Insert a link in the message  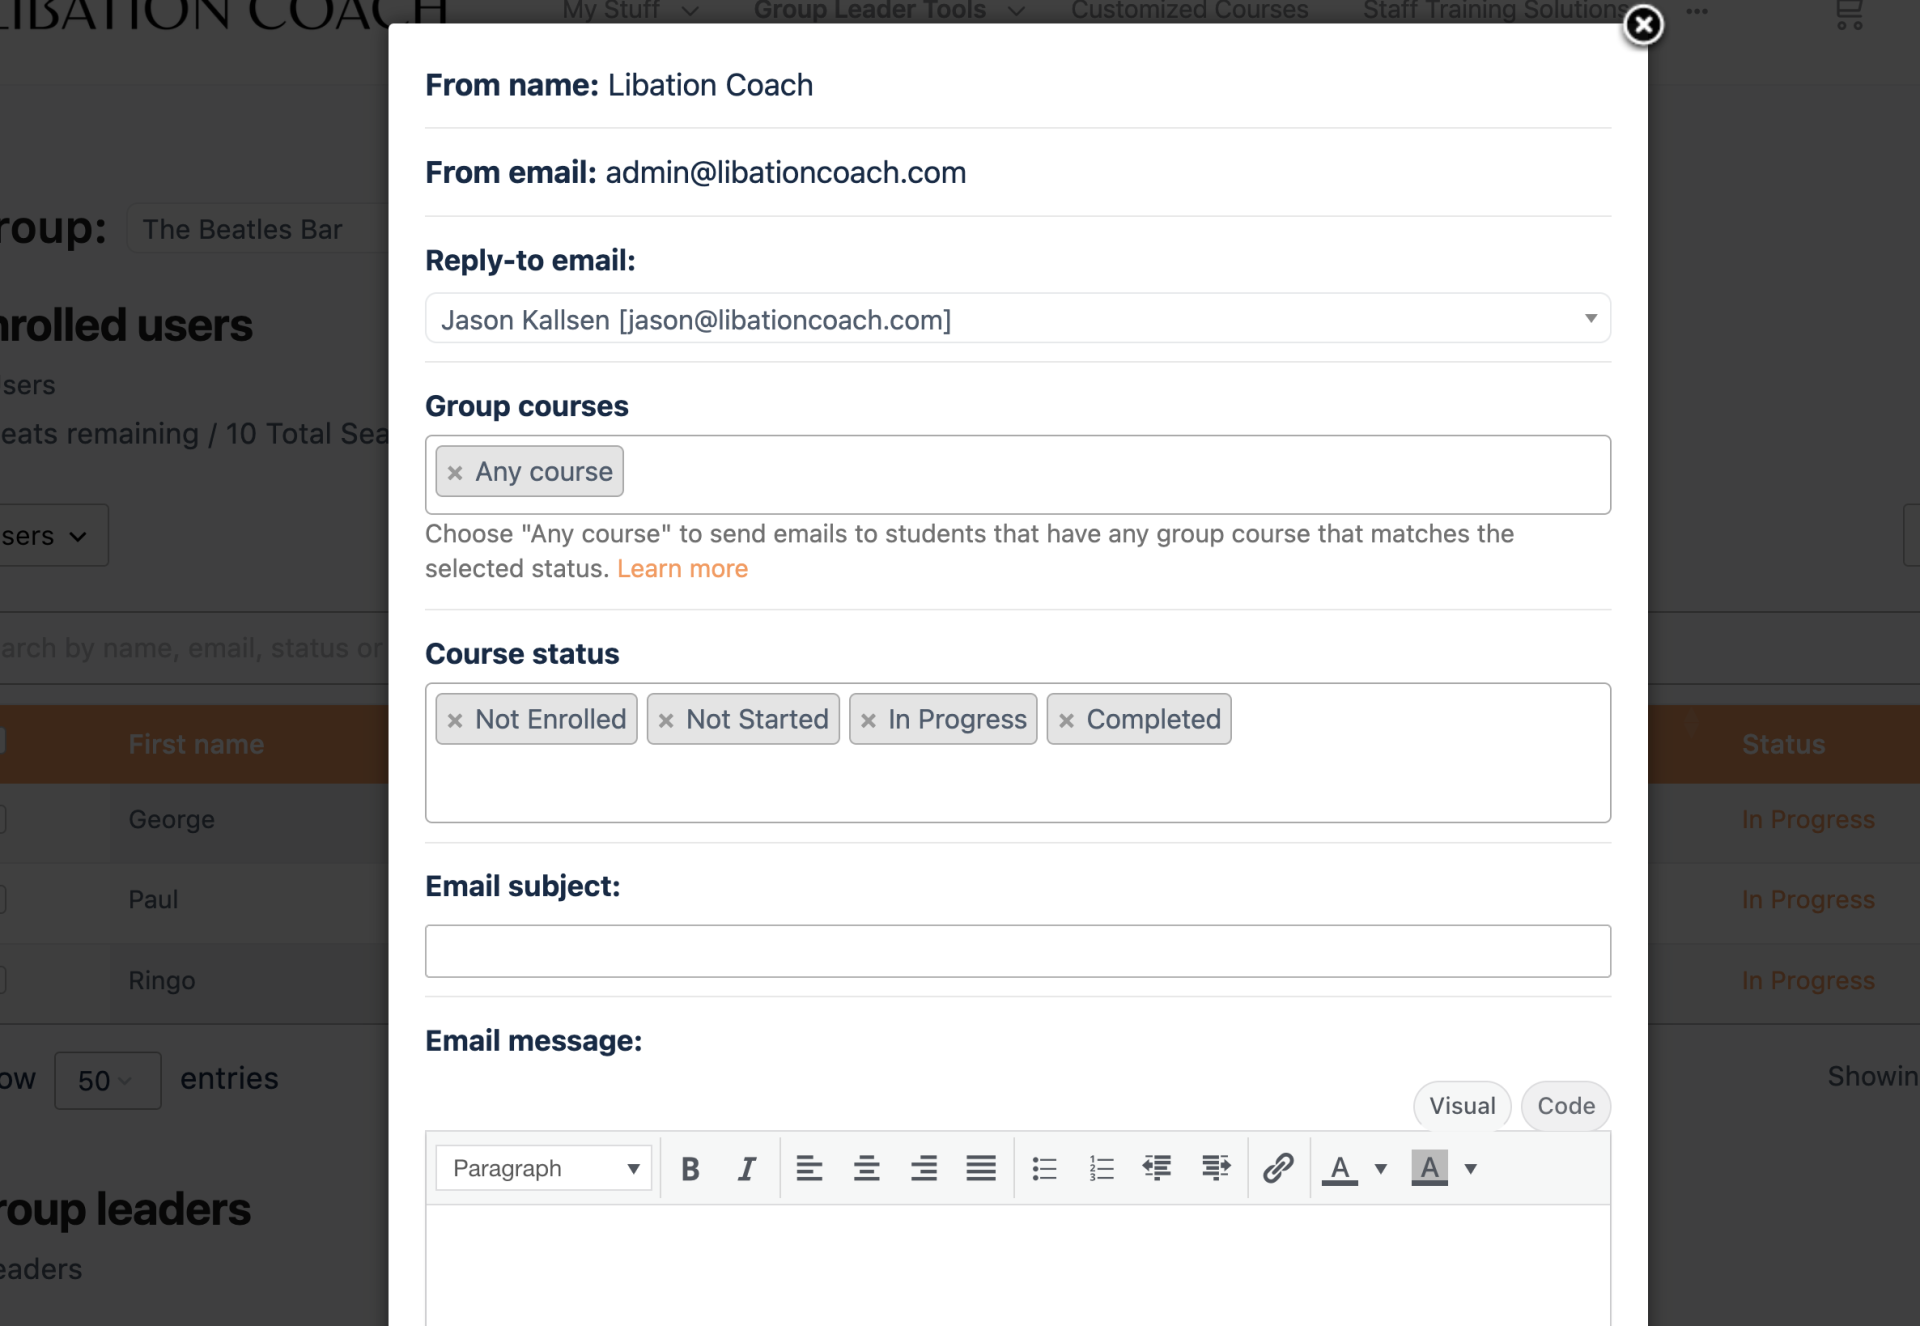[x=1278, y=1168]
